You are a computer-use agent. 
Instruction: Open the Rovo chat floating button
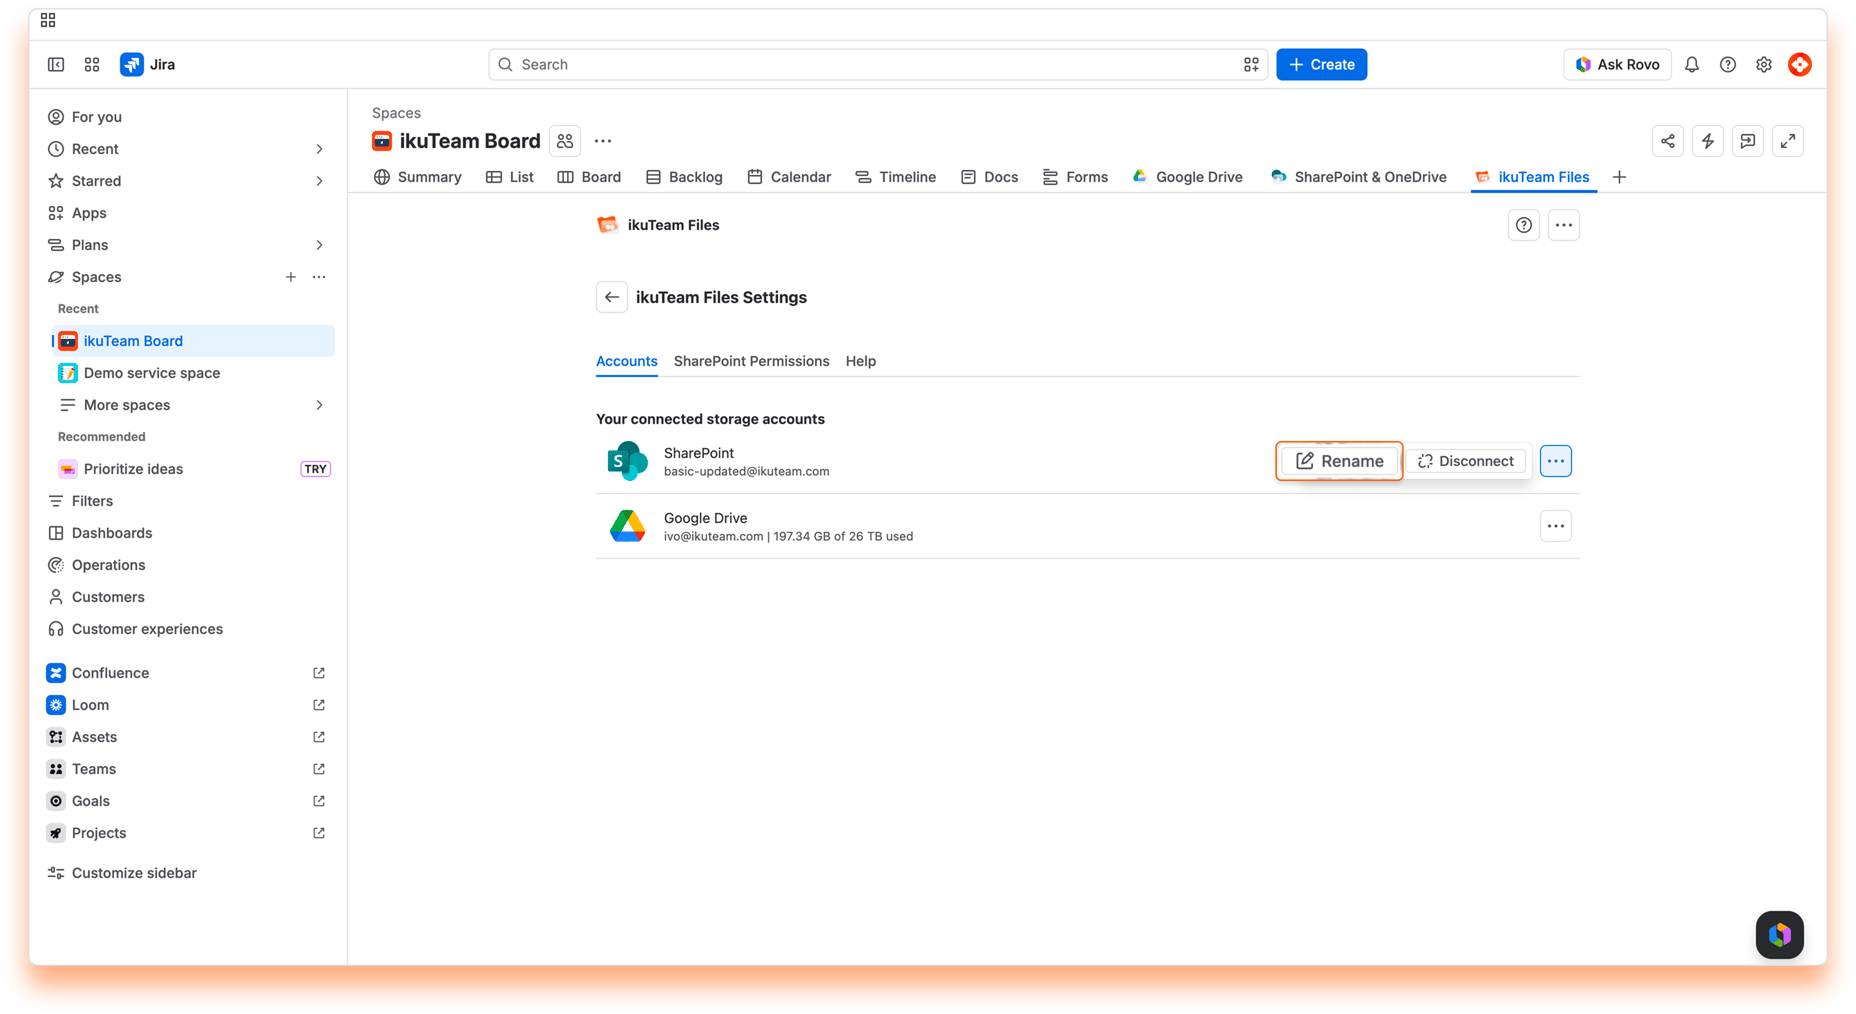(x=1780, y=935)
